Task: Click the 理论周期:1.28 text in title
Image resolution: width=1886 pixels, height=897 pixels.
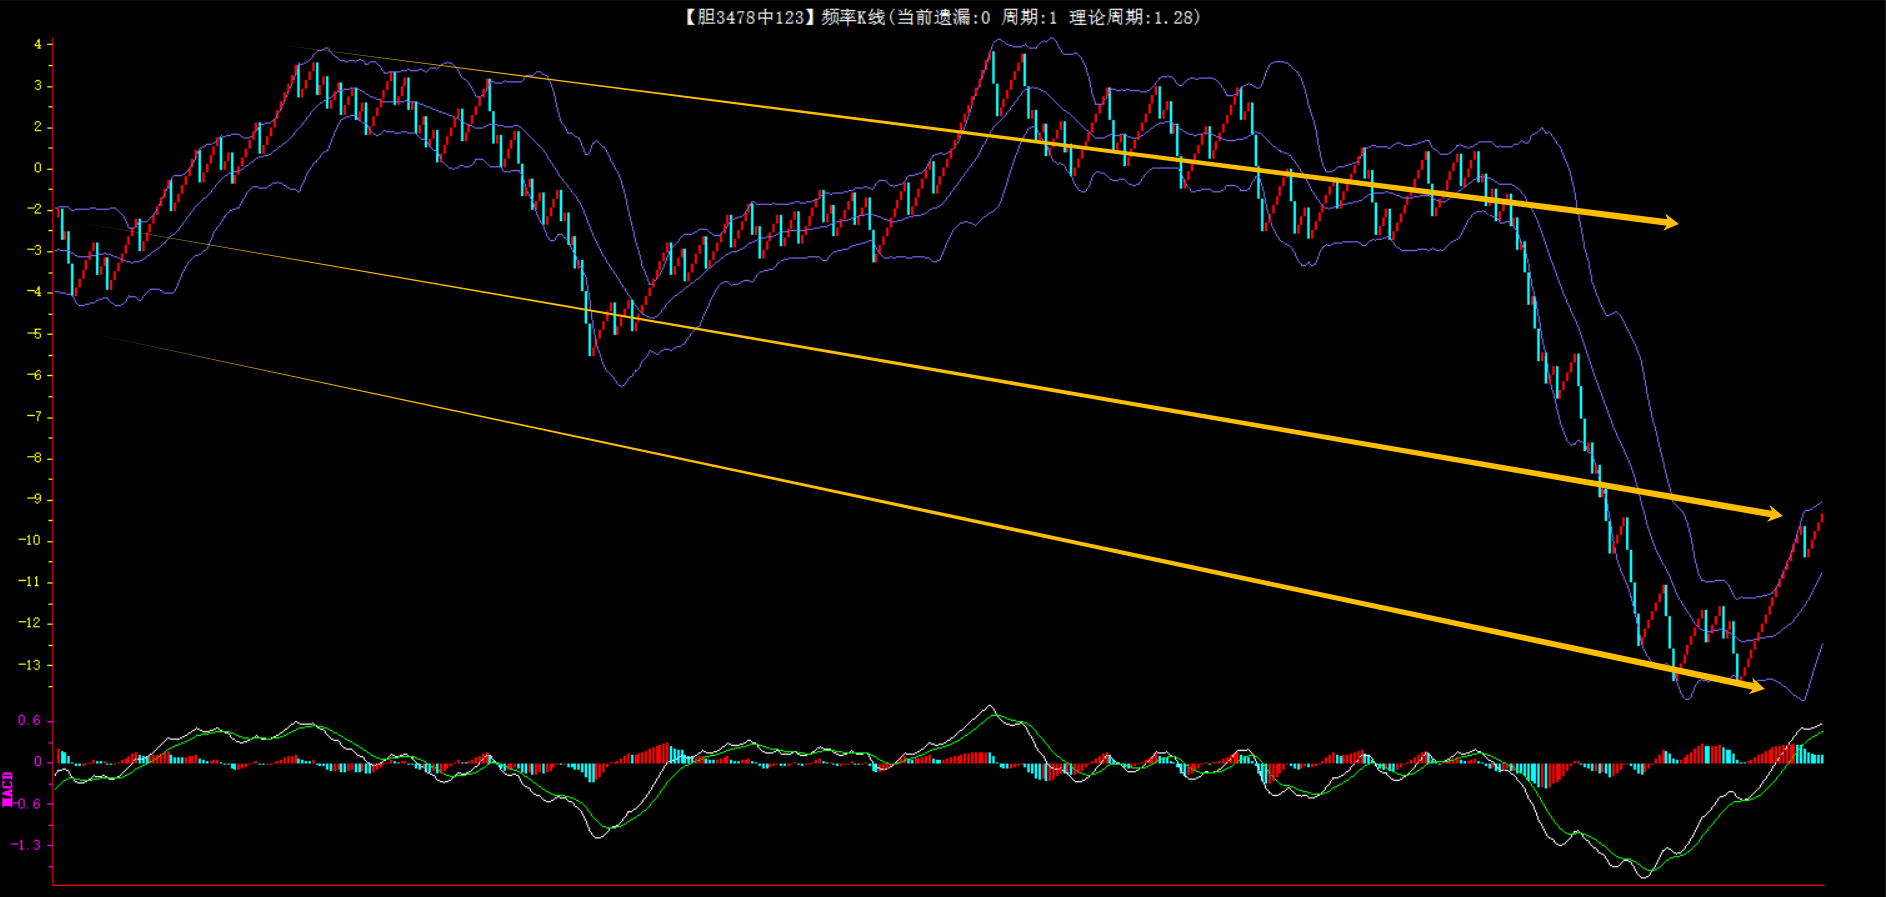Action: point(1133,17)
